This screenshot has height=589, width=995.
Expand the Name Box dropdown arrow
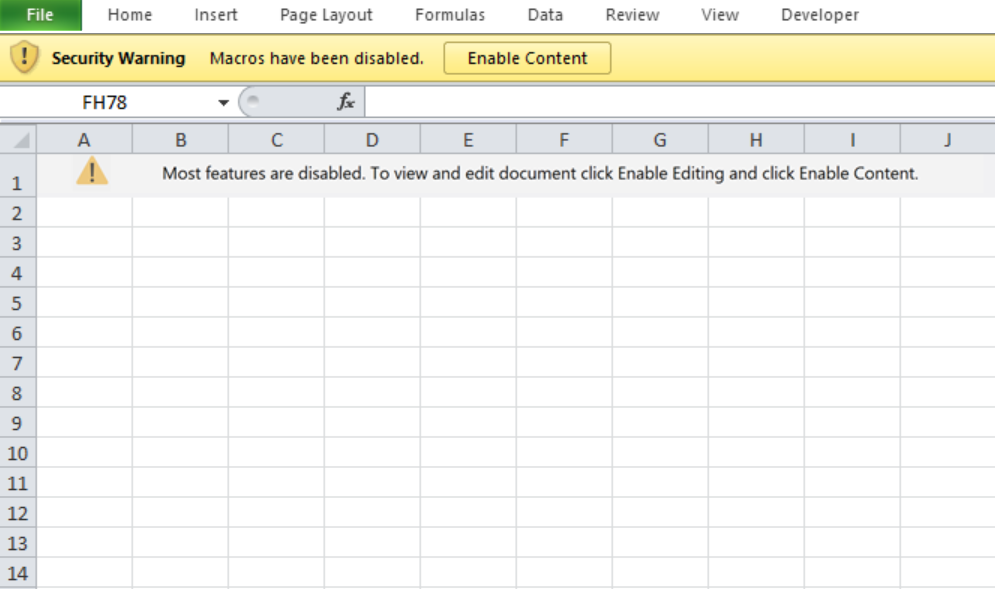click(x=223, y=103)
